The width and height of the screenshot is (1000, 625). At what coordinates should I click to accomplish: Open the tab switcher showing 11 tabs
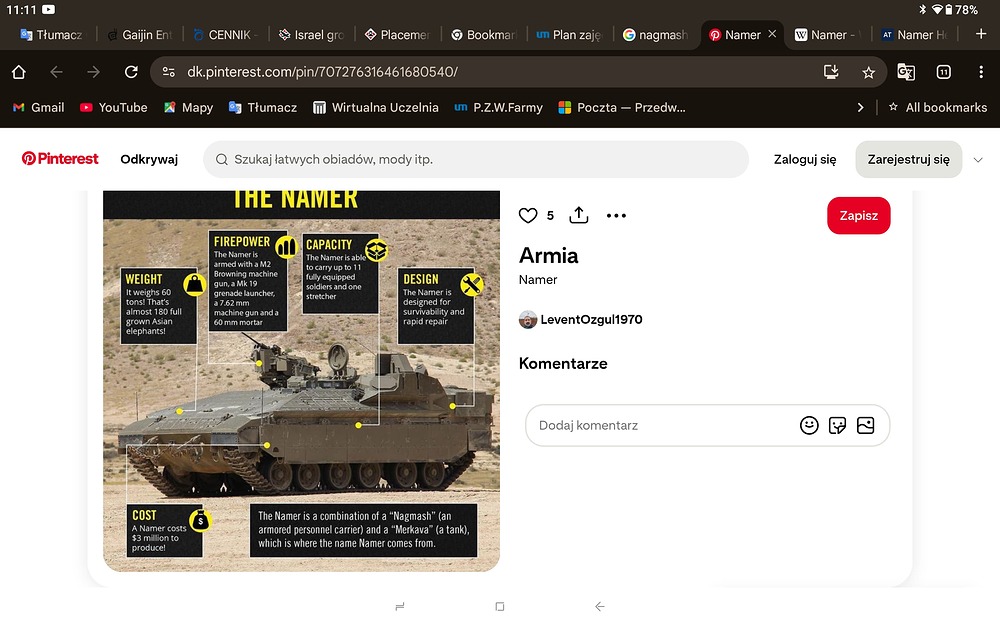tap(943, 72)
